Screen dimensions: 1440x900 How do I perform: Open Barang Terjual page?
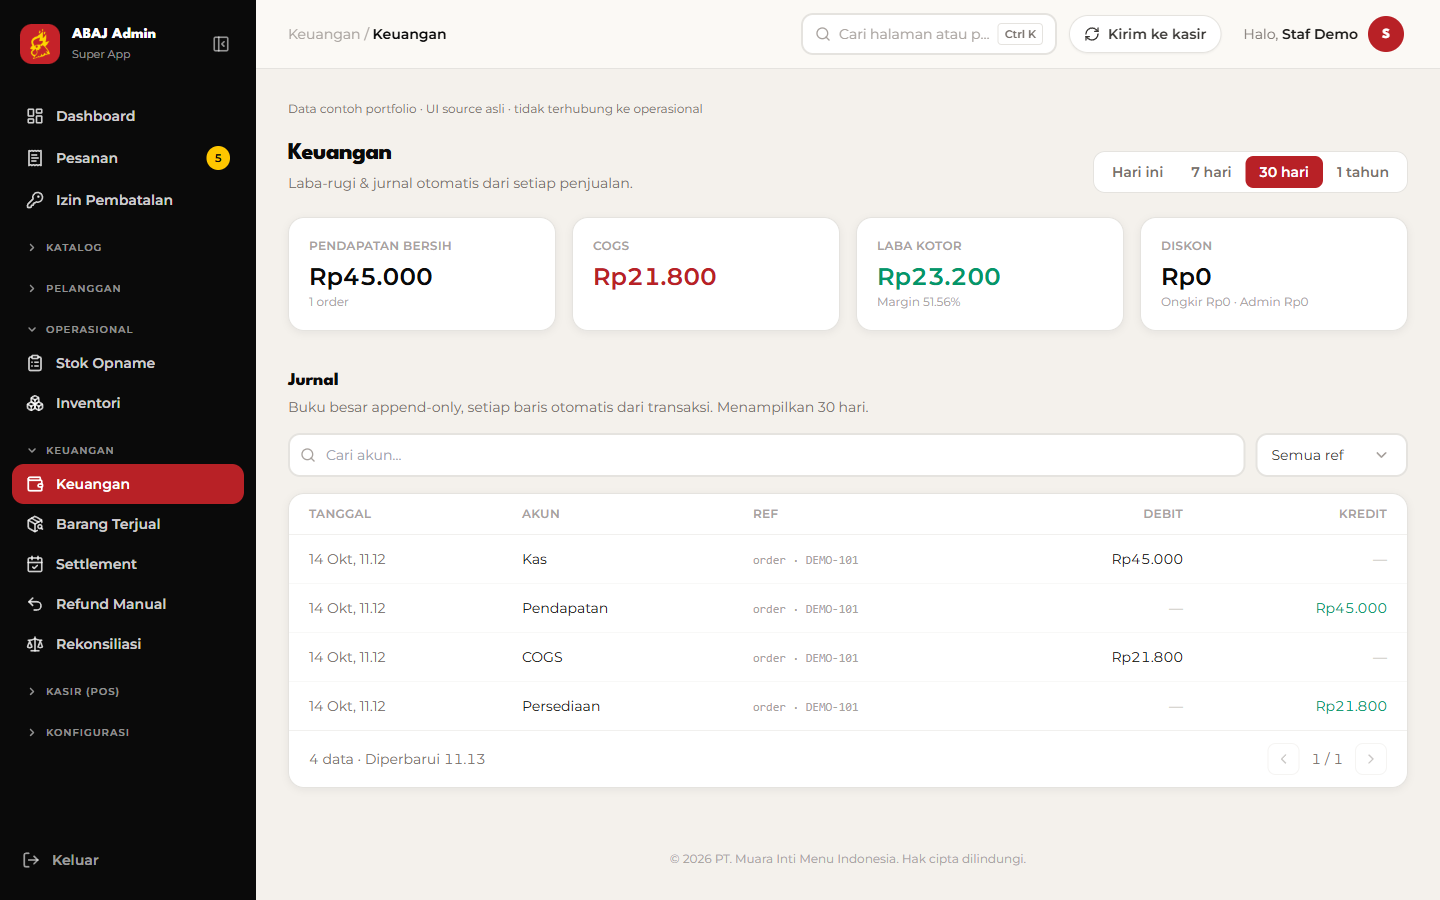(128, 524)
